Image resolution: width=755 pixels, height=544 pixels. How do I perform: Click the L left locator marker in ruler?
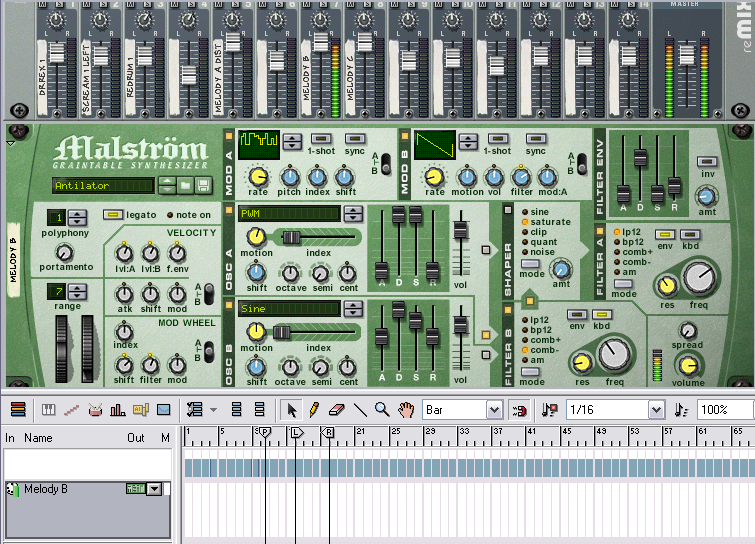pyautogui.click(x=297, y=432)
